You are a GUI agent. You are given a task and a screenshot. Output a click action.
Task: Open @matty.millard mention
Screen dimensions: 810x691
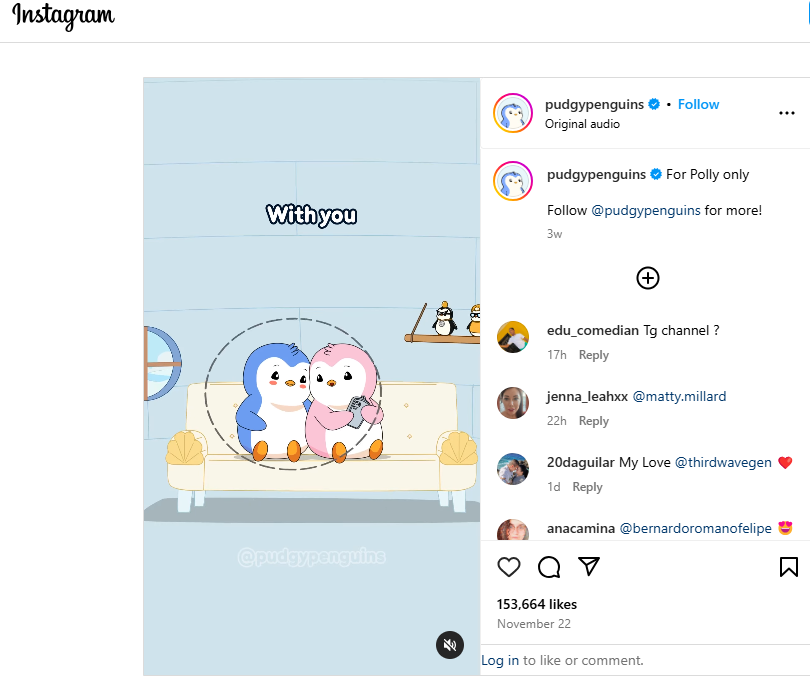679,397
